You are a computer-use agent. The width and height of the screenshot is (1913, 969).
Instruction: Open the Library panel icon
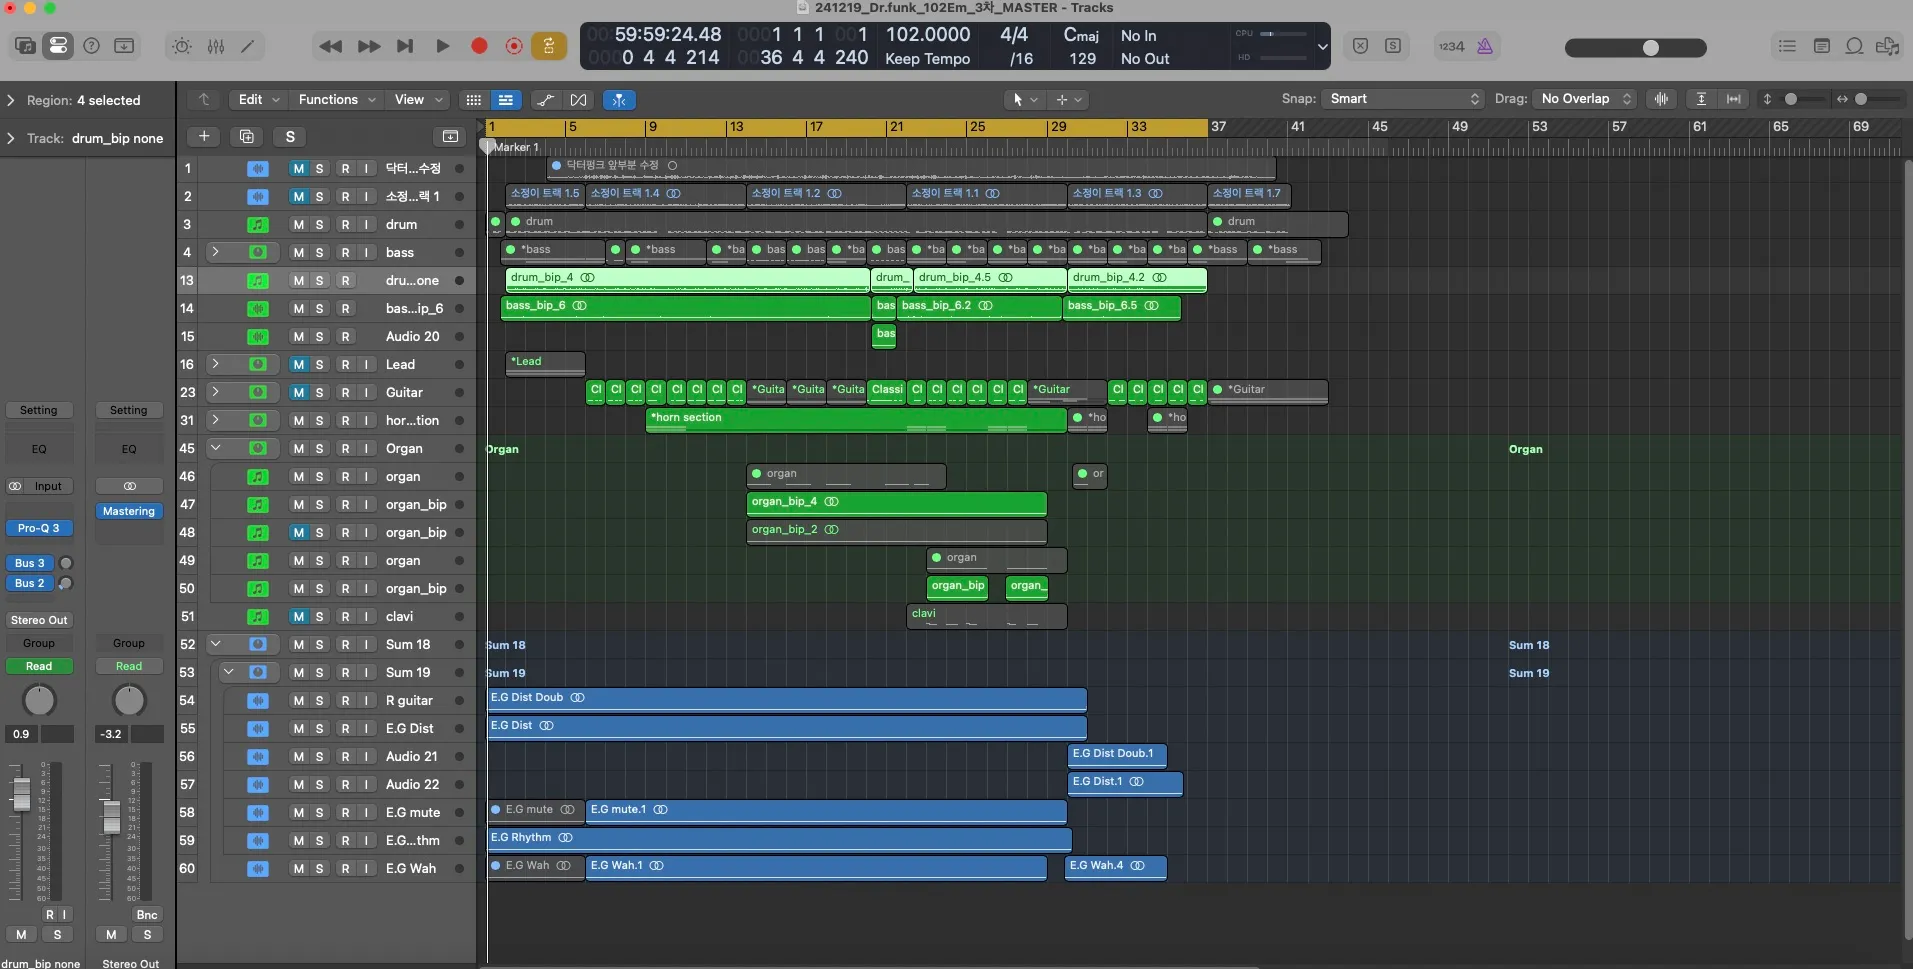pos(25,46)
